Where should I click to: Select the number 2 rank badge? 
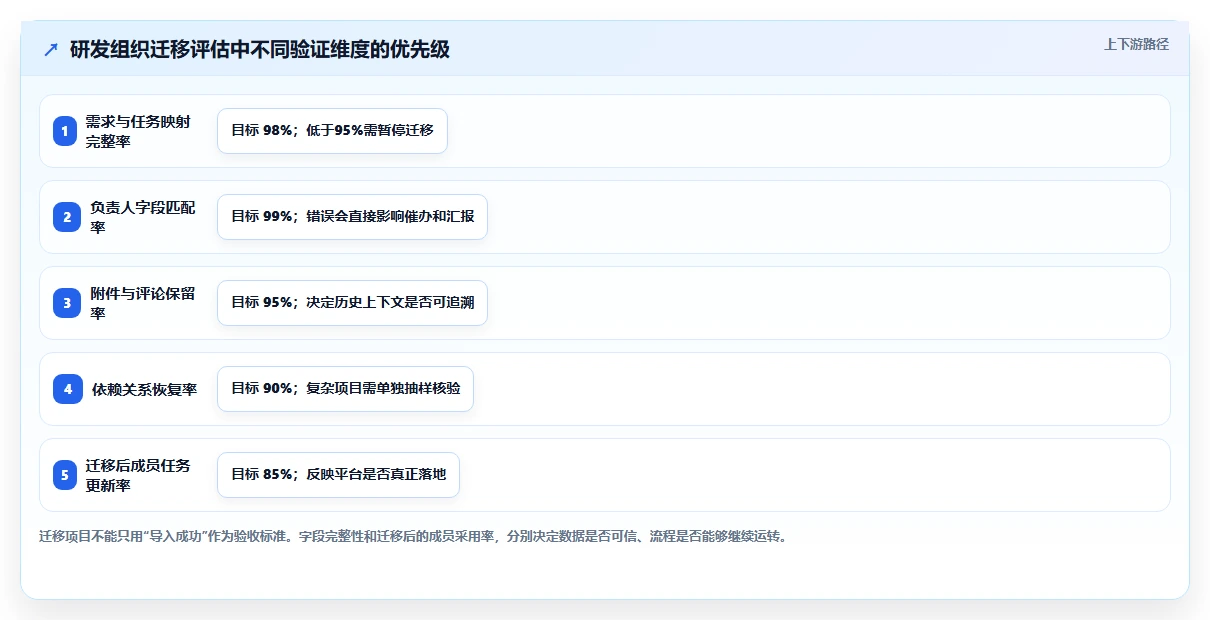(66, 217)
